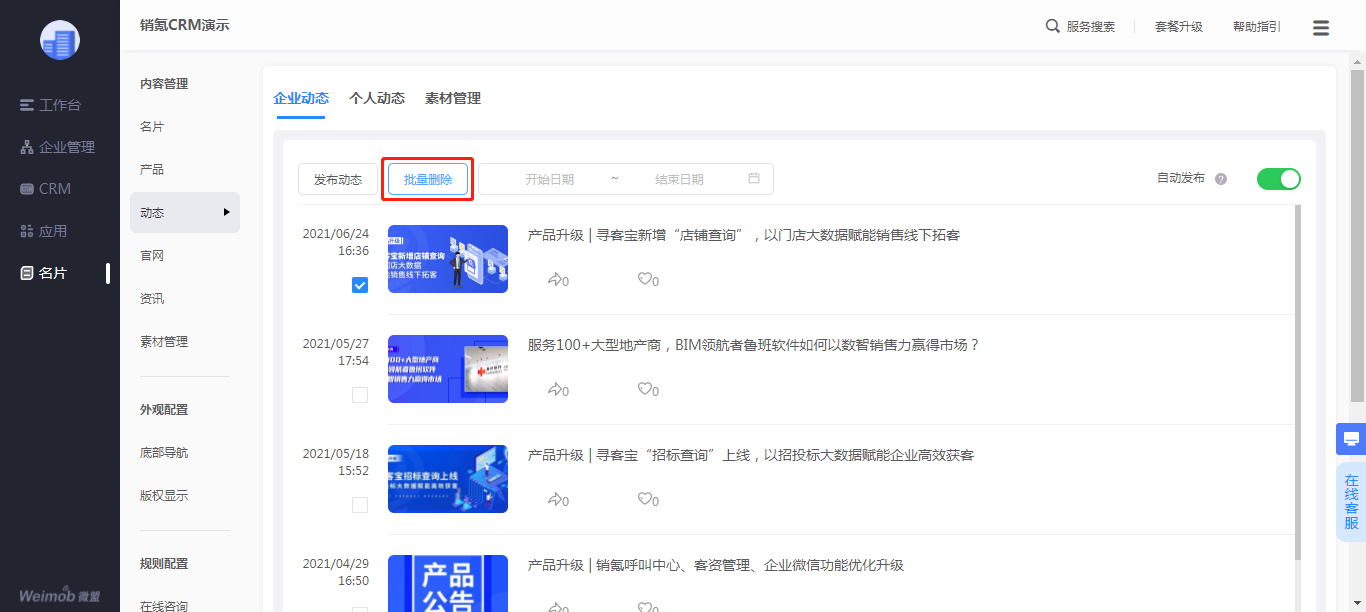This screenshot has width=1366, height=612.
Task: Click the 开始日期 field
Action: 549,179
